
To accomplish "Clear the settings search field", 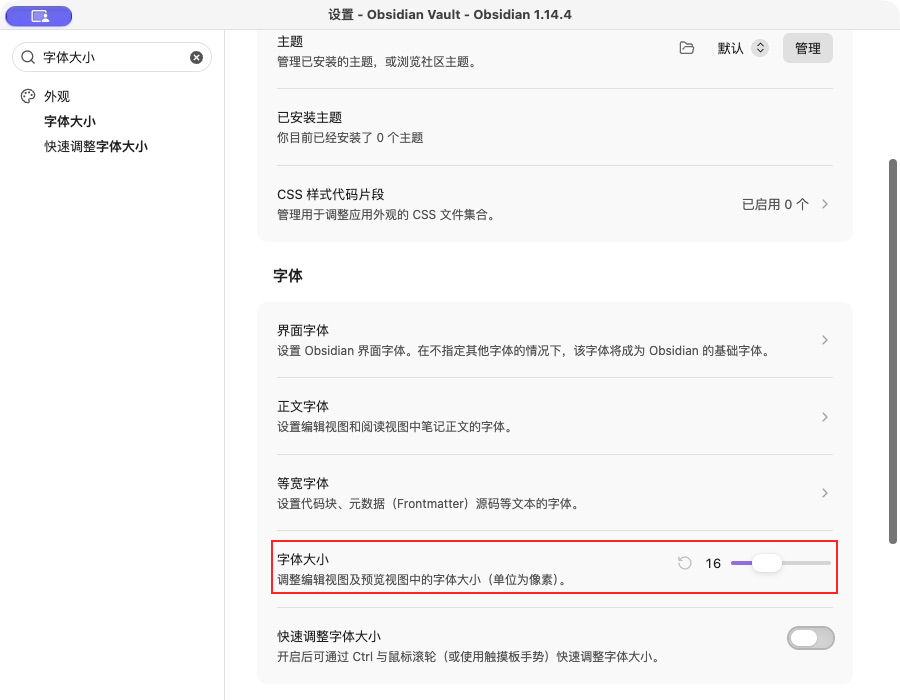I will click(196, 57).
